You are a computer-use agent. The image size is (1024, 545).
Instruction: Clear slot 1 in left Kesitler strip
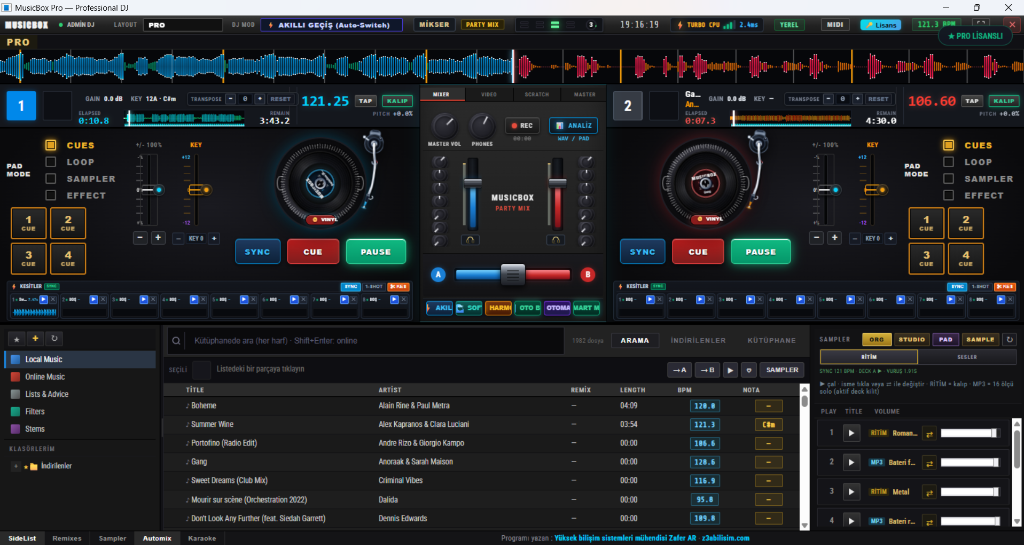pyautogui.click(x=53, y=300)
